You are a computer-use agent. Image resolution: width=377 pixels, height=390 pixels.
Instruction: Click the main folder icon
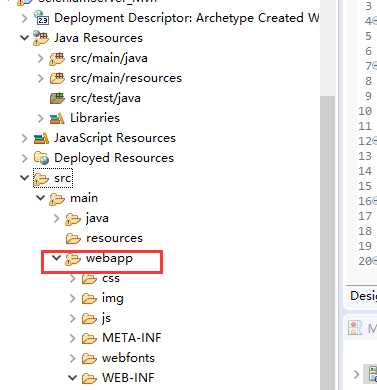pos(57,199)
